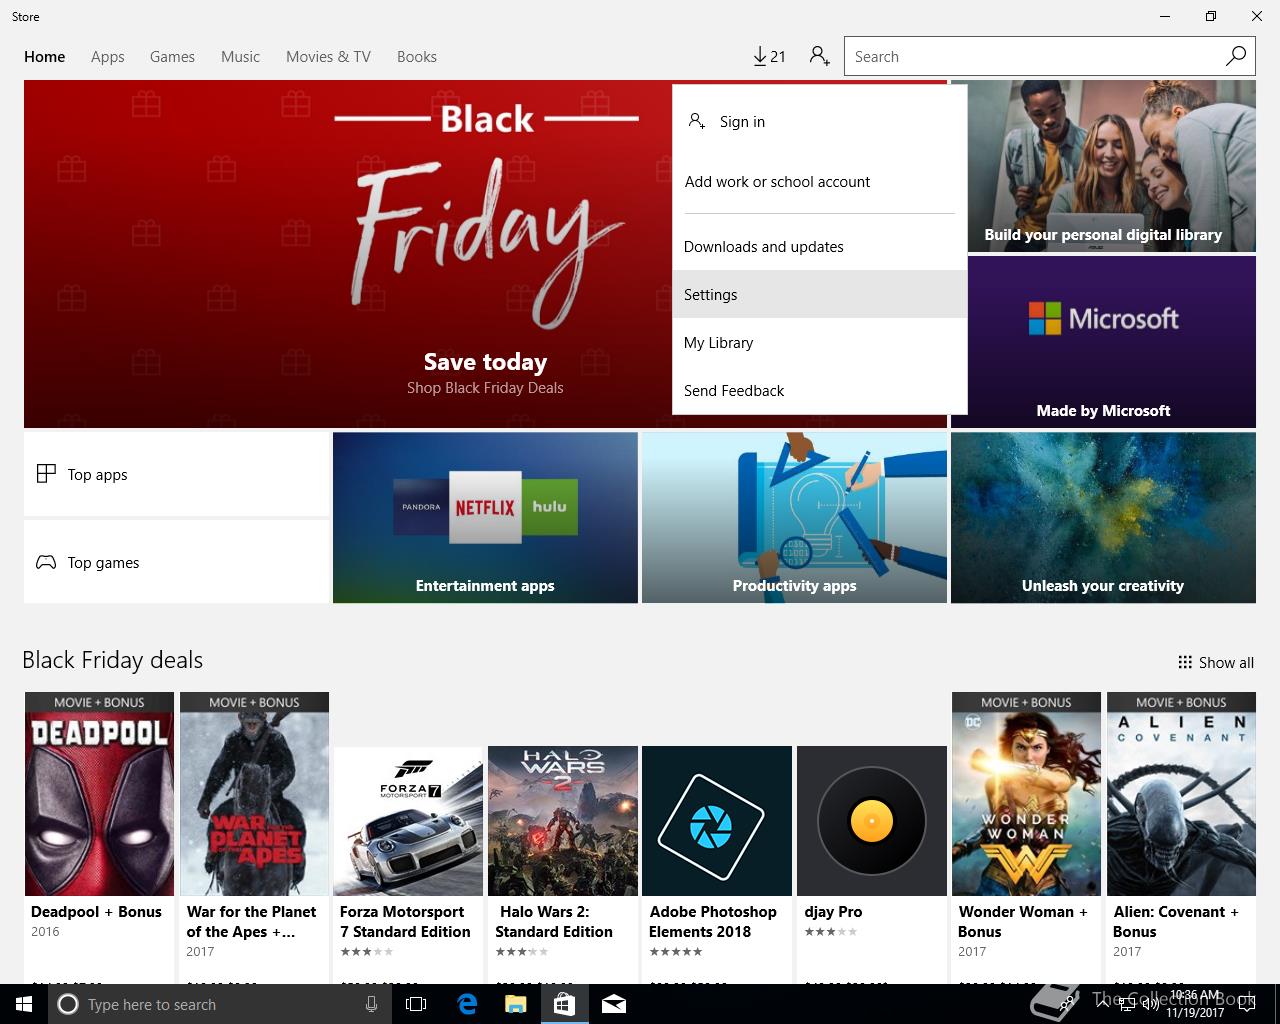The image size is (1280, 1024).
Task: Click the Sign in person icon
Action: tap(697, 121)
